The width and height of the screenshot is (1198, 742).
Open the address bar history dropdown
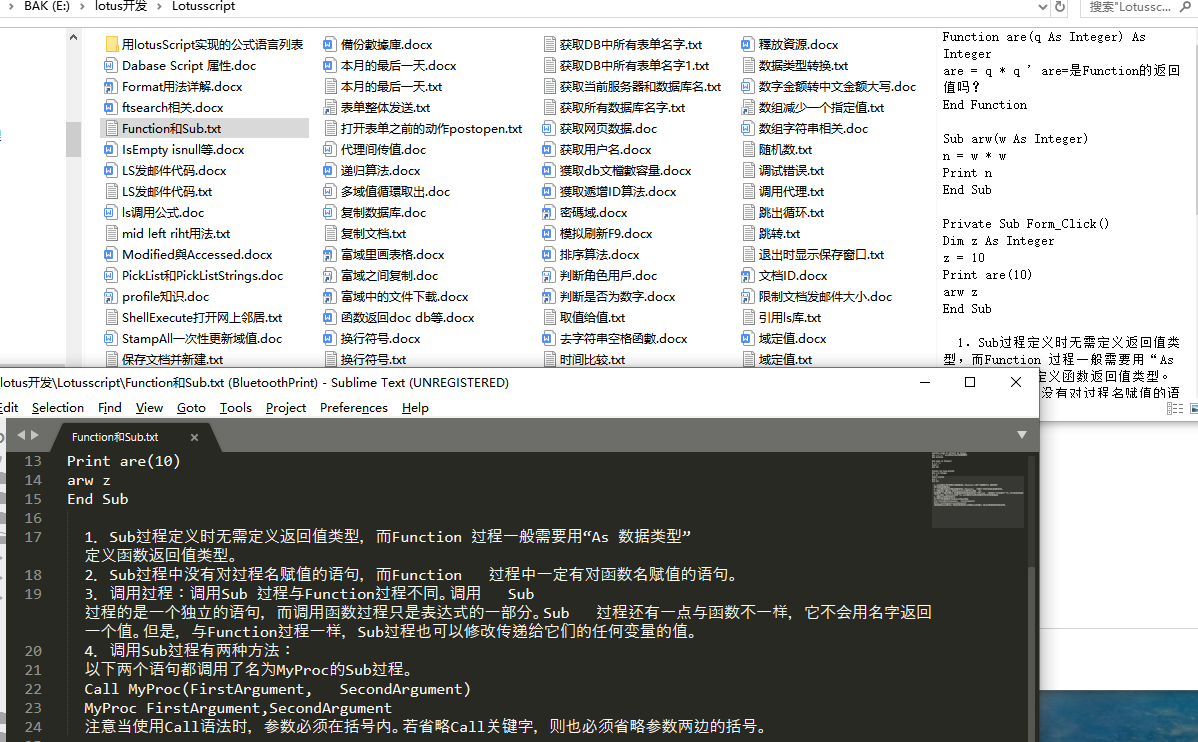1043,7
